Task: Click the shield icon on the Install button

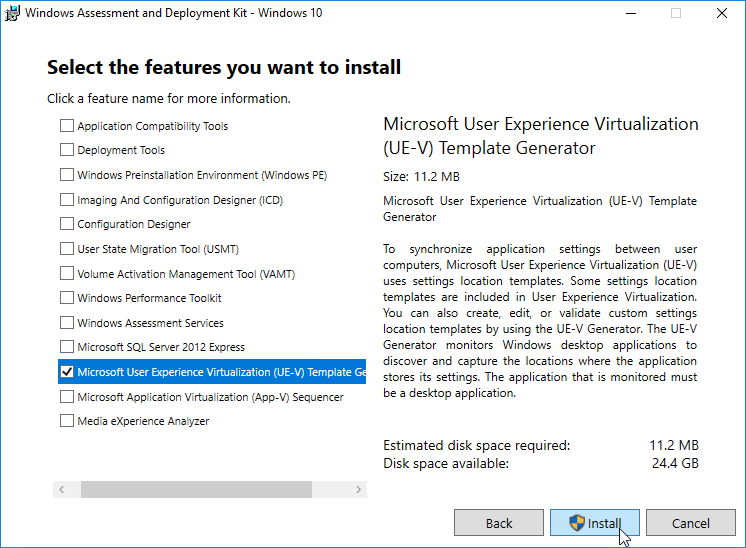Action: pyautogui.click(x=577, y=523)
